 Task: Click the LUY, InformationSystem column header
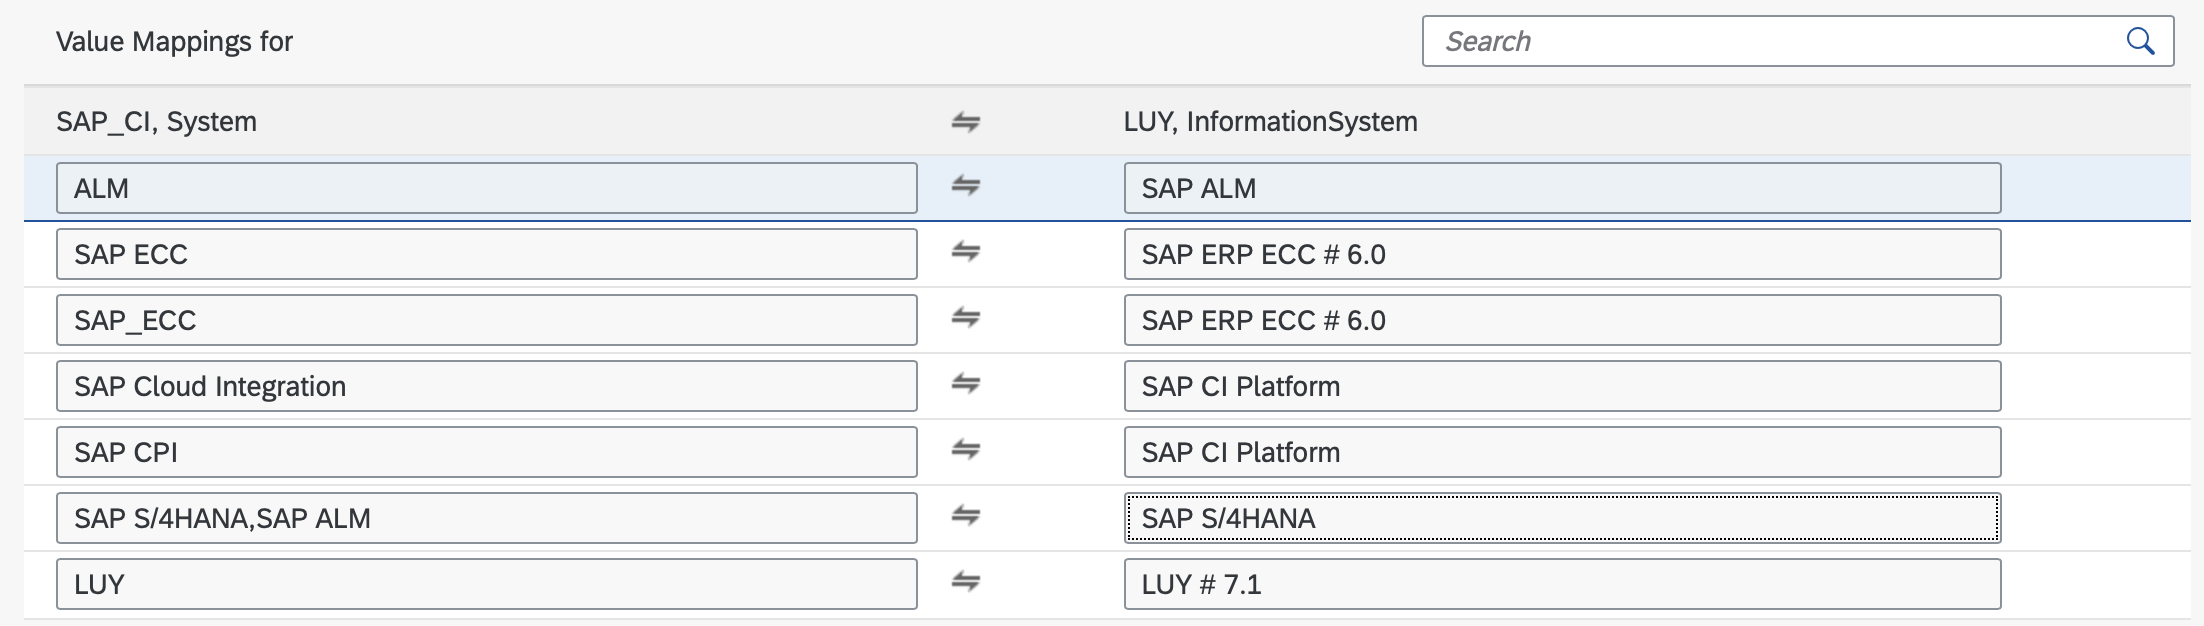click(1270, 122)
